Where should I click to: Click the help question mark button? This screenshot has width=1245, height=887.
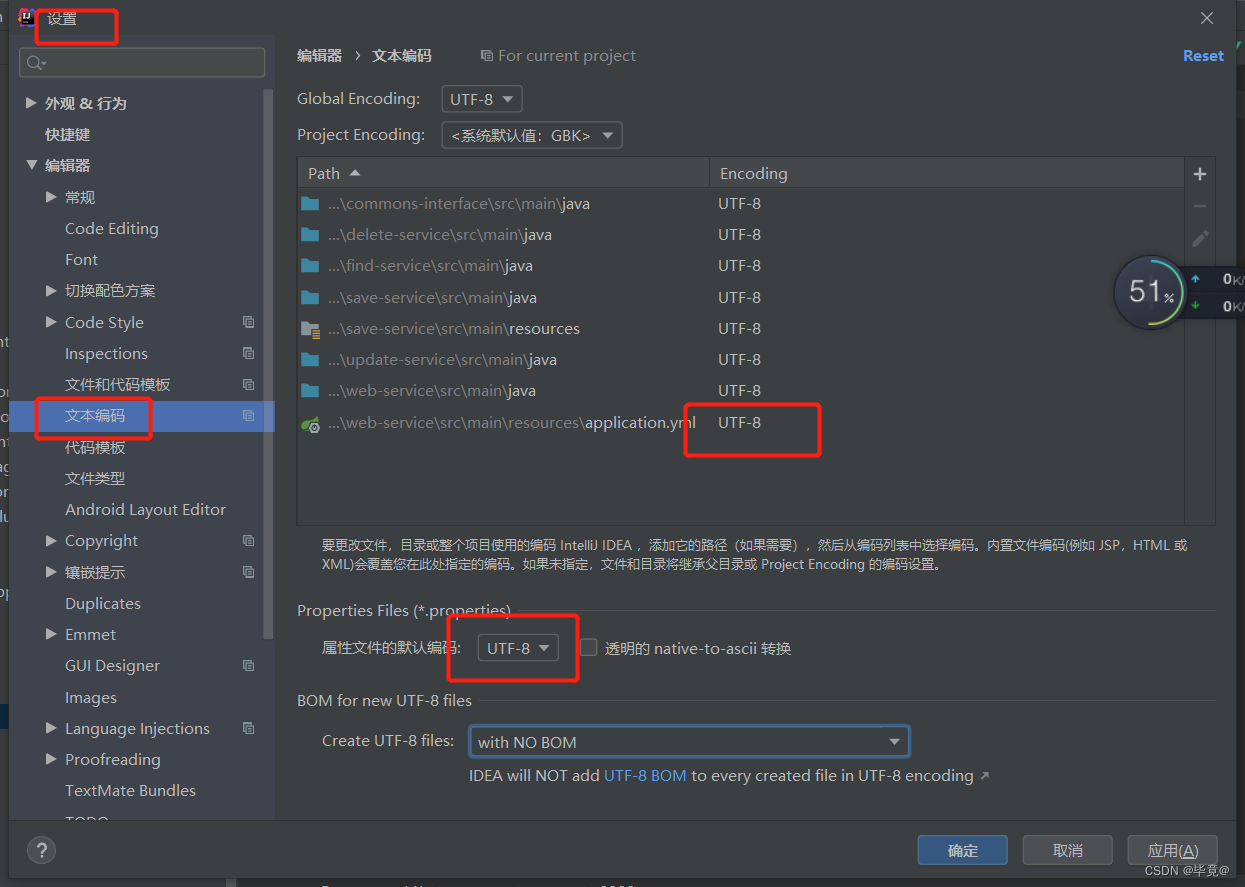tap(41, 850)
